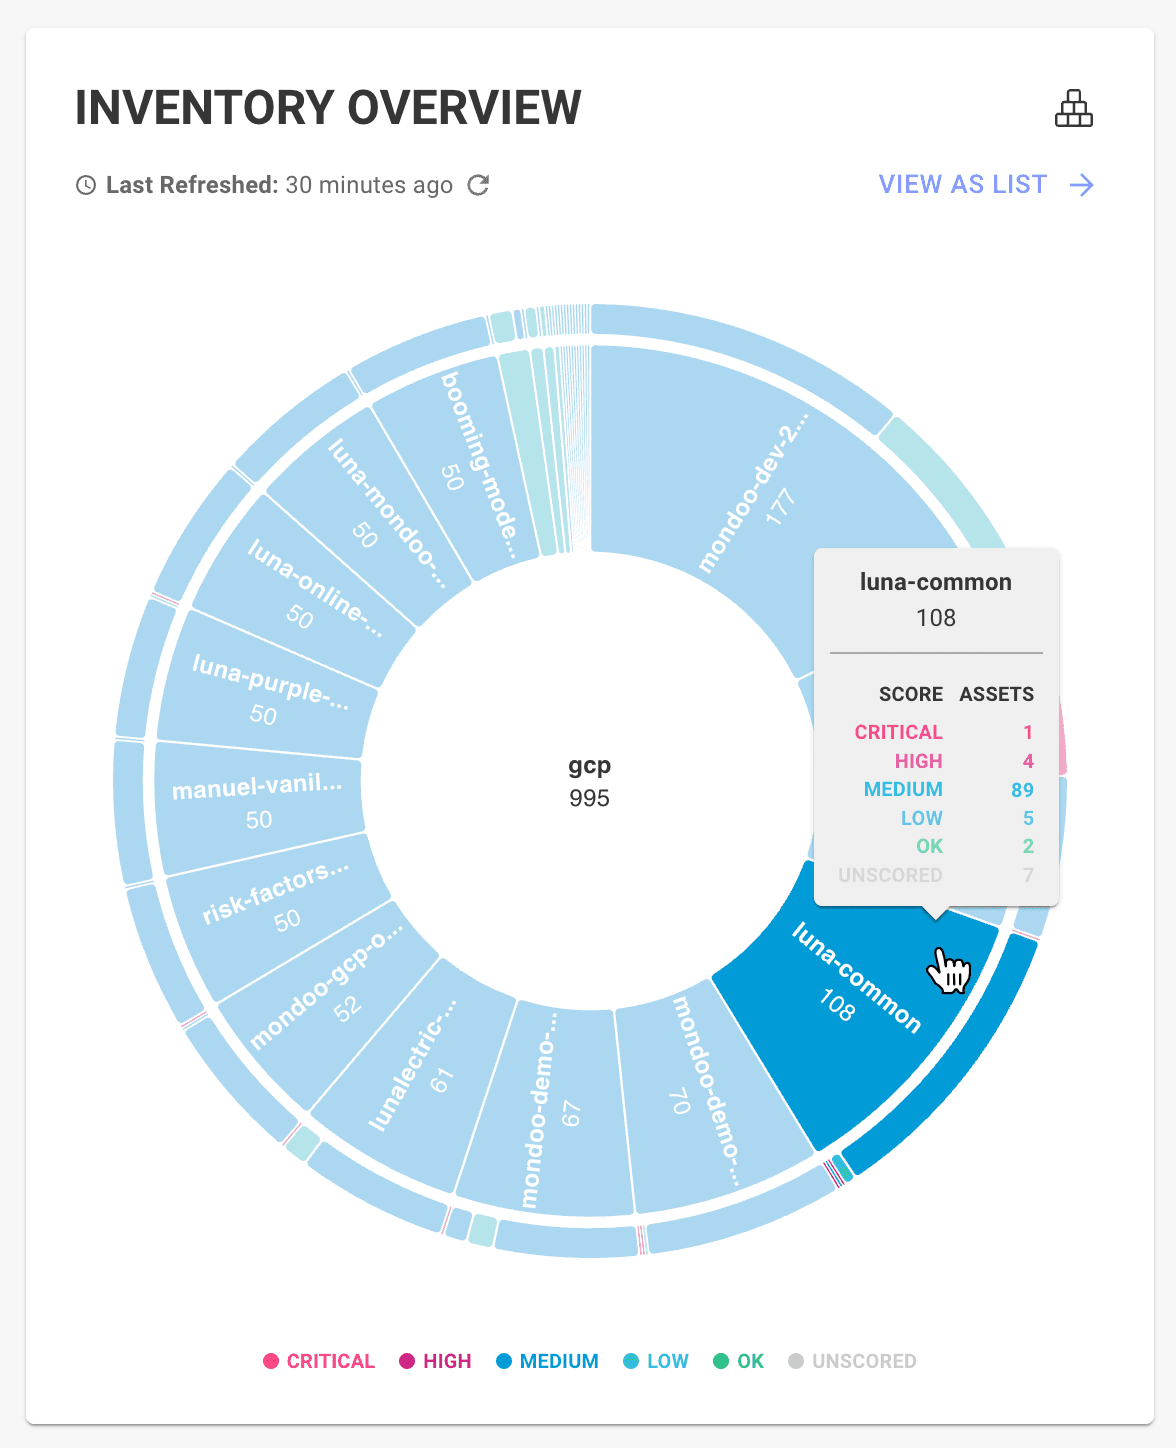Toggle the UNSCORED legend entry

(852, 1361)
